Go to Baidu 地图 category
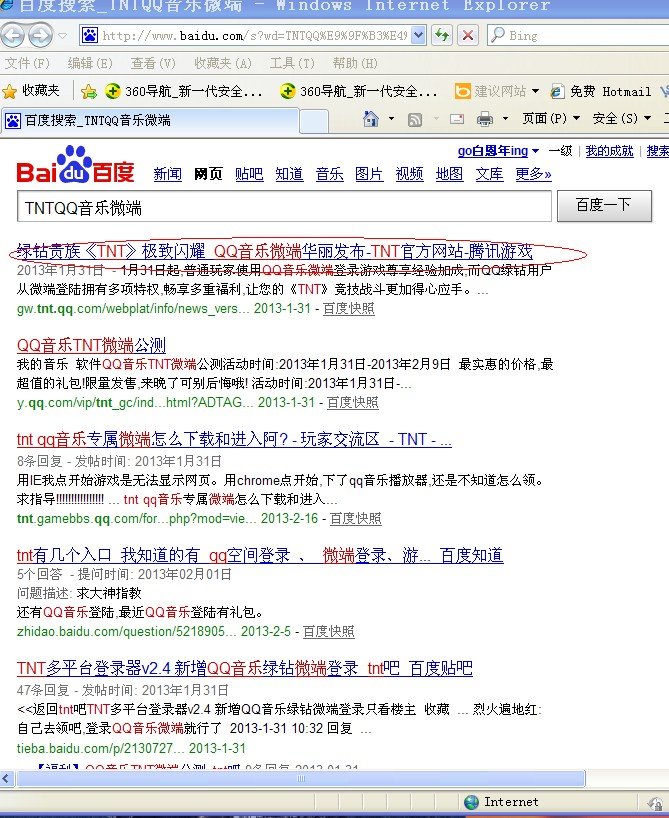This screenshot has height=818, width=669. (449, 174)
